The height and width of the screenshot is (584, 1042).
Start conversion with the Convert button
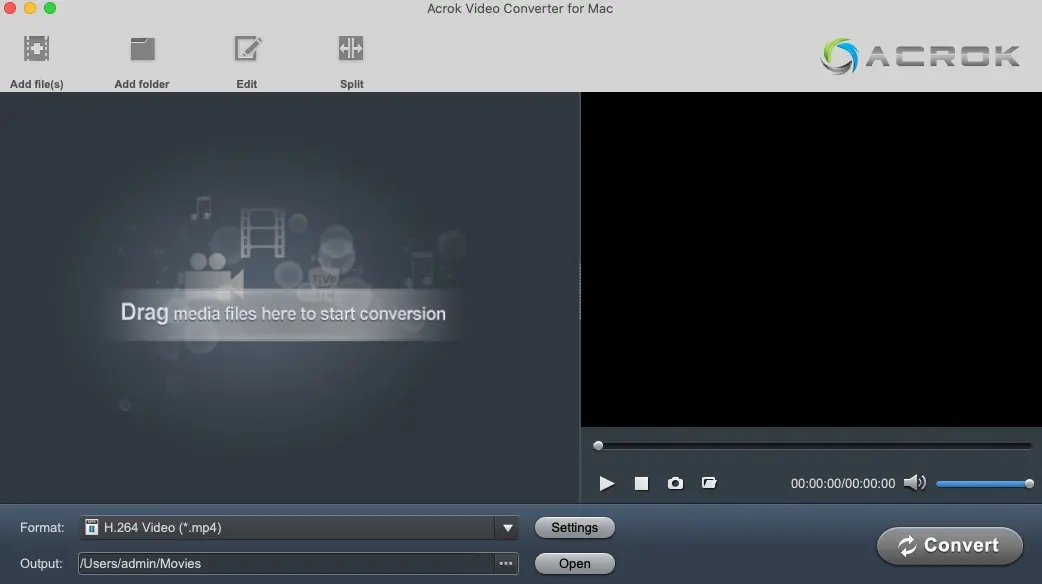pyautogui.click(x=949, y=546)
